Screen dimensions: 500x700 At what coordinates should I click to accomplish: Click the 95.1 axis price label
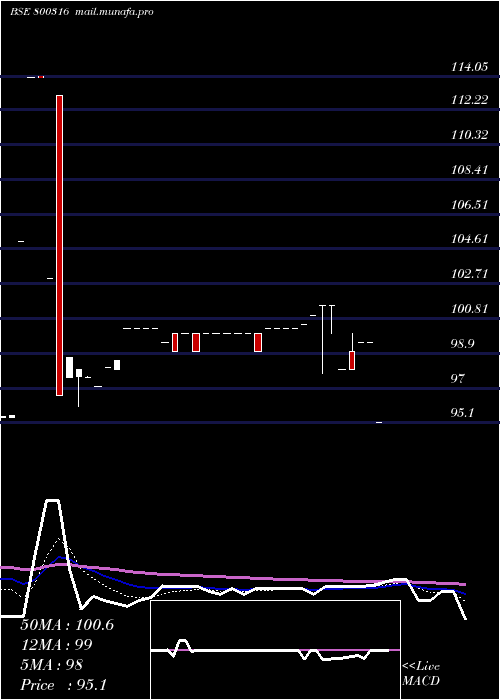click(462, 413)
